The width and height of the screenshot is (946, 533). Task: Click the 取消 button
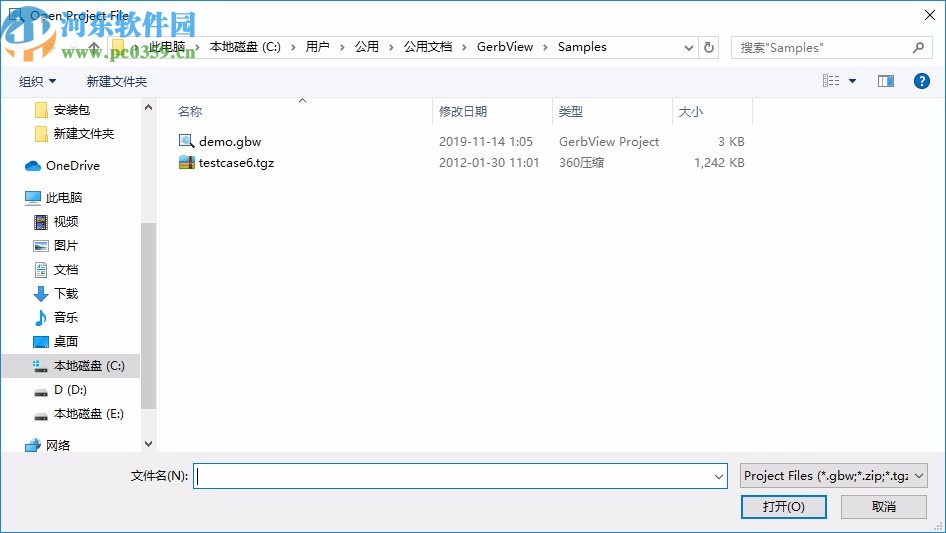[884, 507]
